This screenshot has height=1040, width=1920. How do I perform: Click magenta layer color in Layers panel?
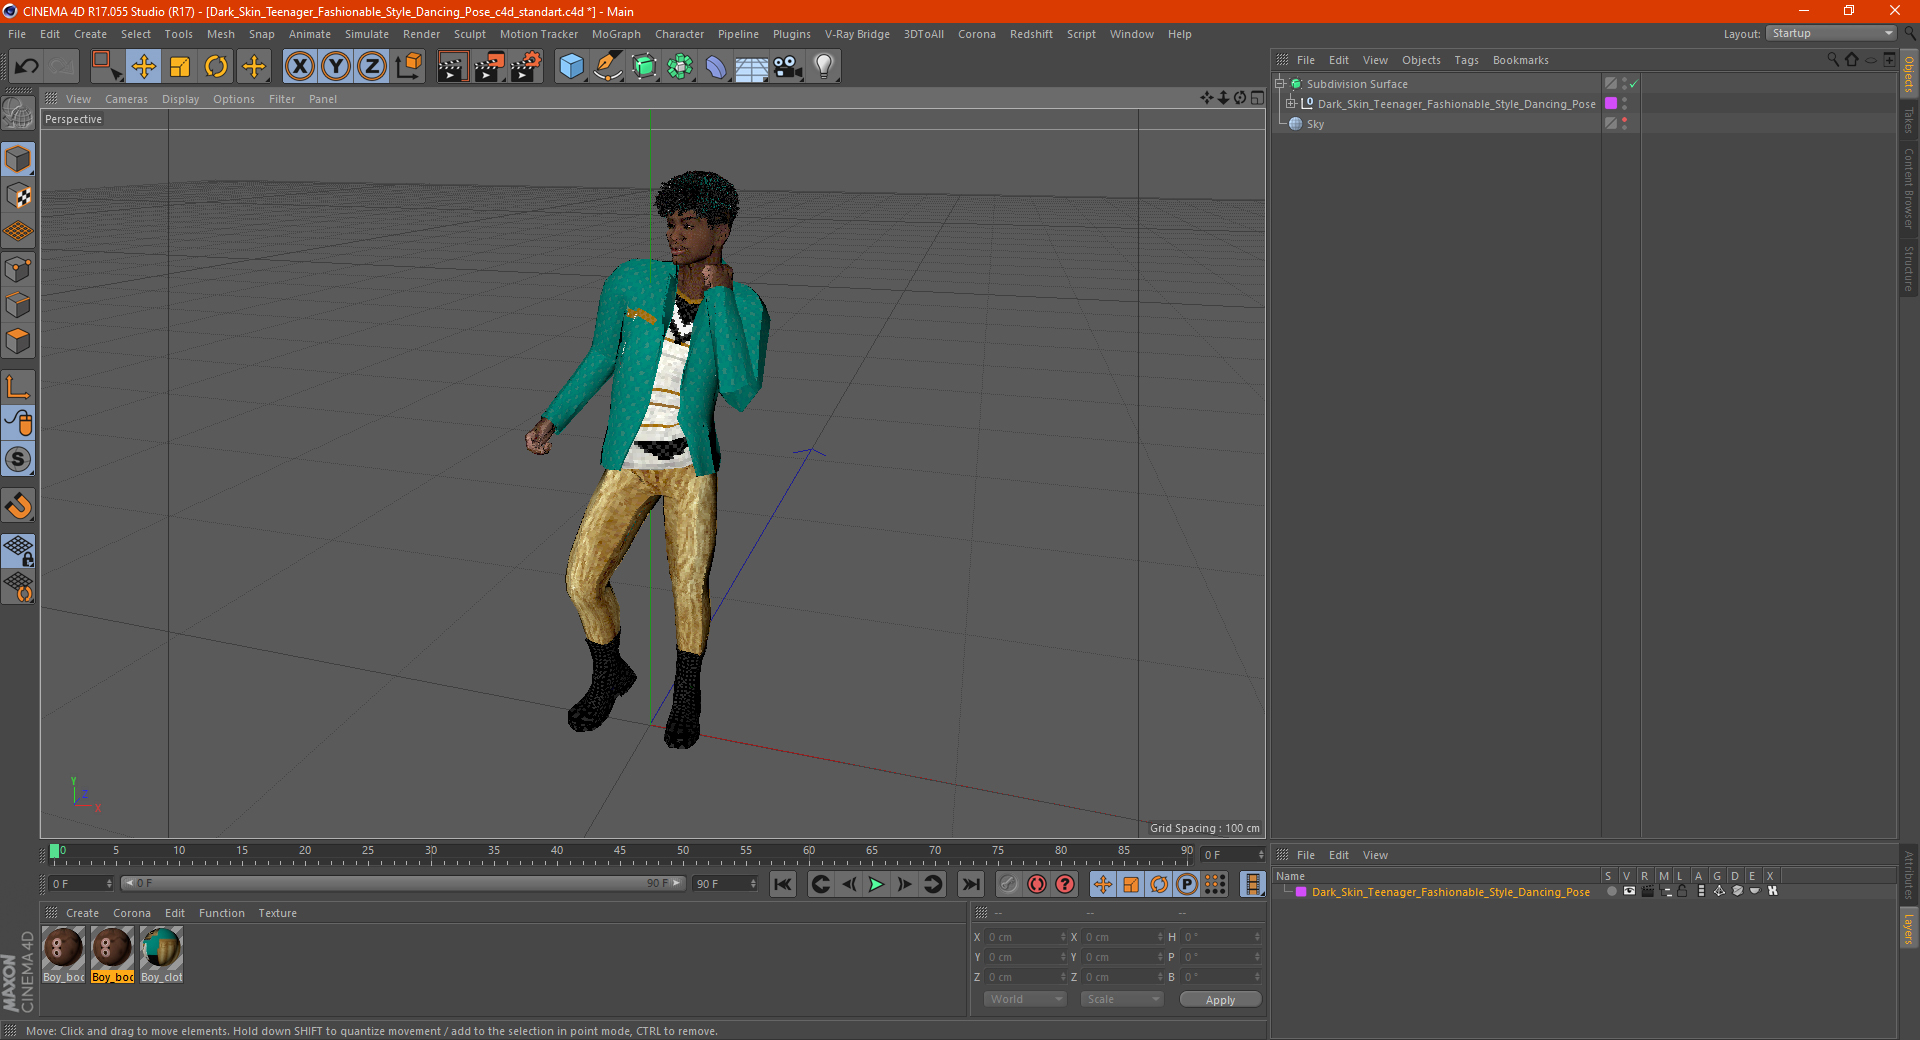[1301, 892]
